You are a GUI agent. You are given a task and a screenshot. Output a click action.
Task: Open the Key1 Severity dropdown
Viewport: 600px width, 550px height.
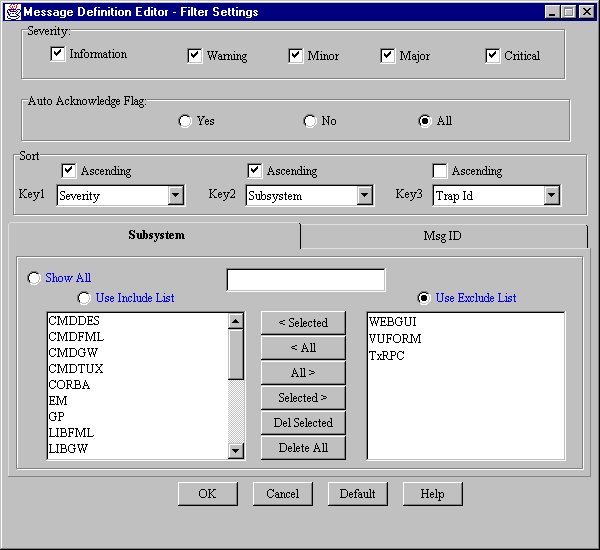point(176,196)
